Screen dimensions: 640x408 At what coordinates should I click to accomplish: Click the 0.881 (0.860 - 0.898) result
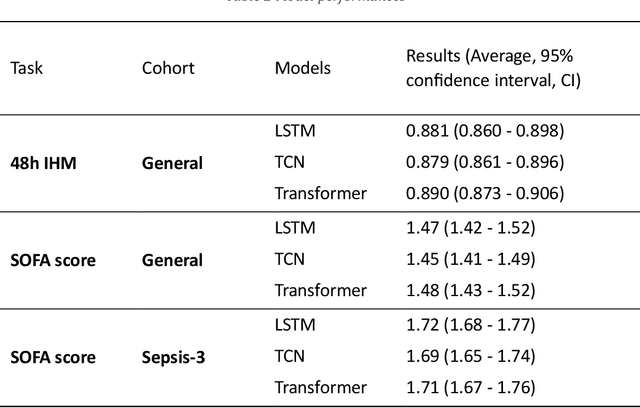(x=485, y=131)
